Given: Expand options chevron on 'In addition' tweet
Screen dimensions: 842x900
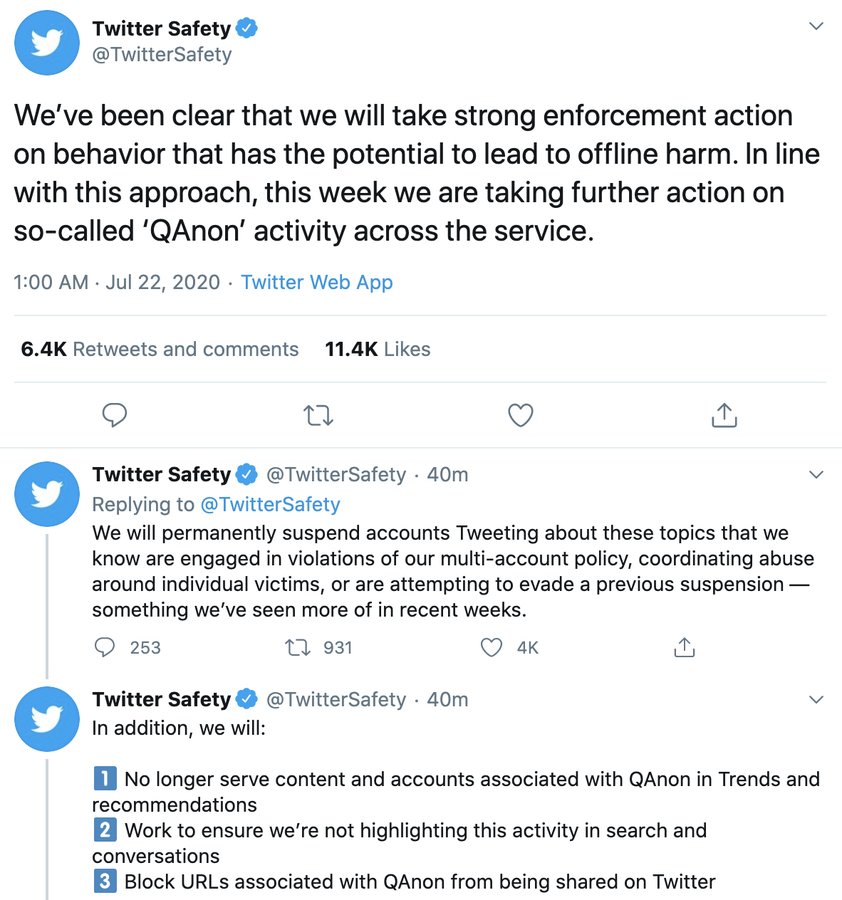Looking at the screenshot, I should [x=816, y=700].
